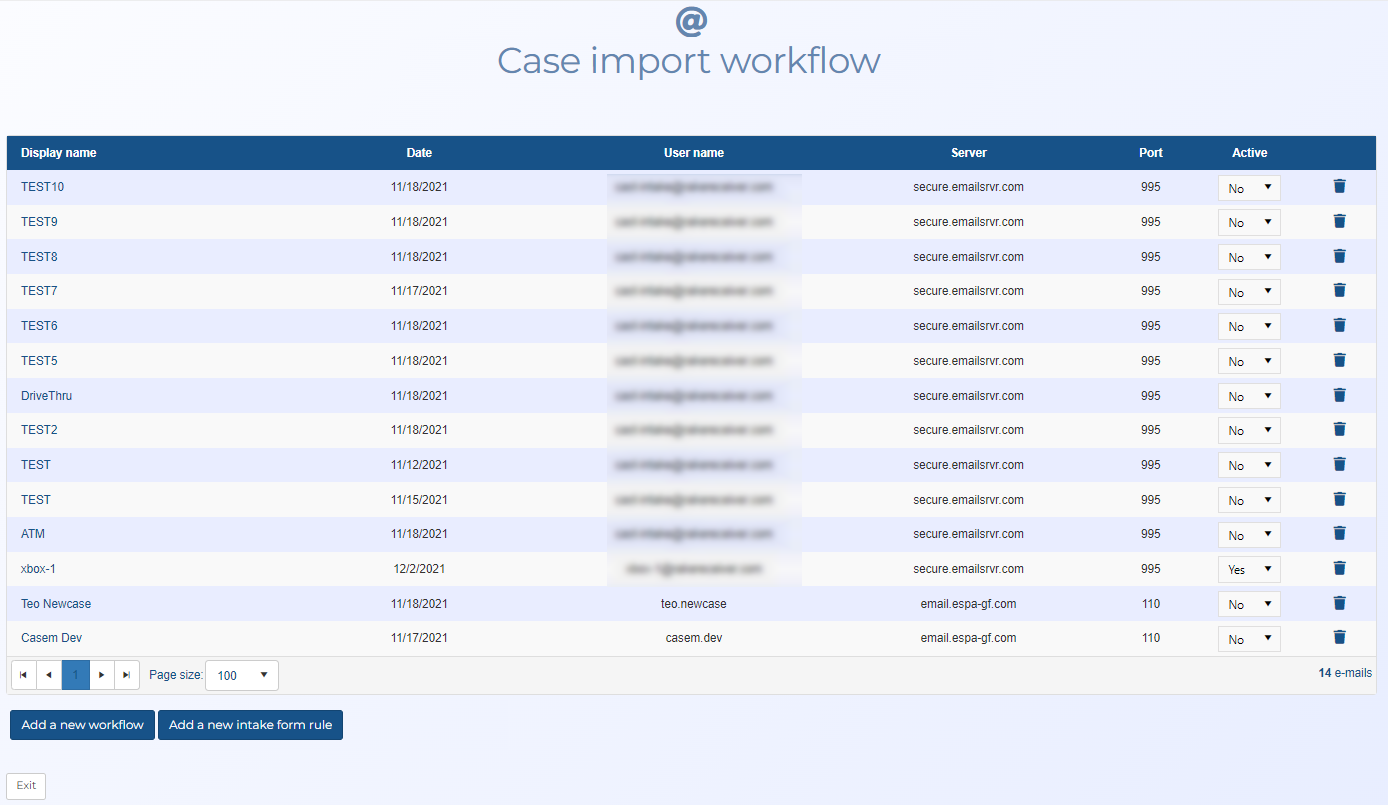The image size is (1388, 805).
Task: Click trash icon for Casem Dev
Action: point(1339,638)
